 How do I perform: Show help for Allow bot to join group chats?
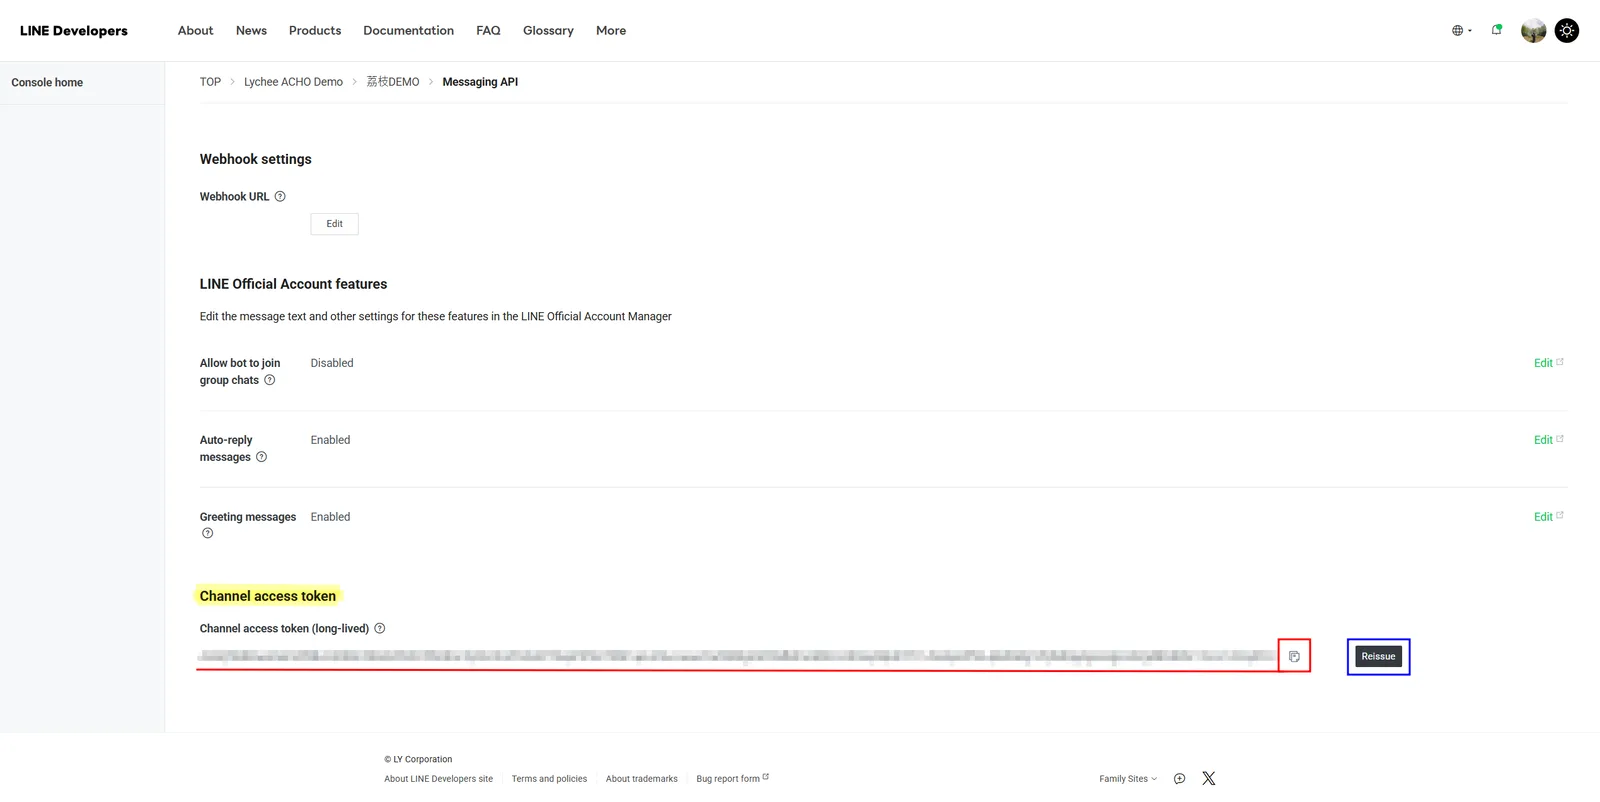pos(269,380)
